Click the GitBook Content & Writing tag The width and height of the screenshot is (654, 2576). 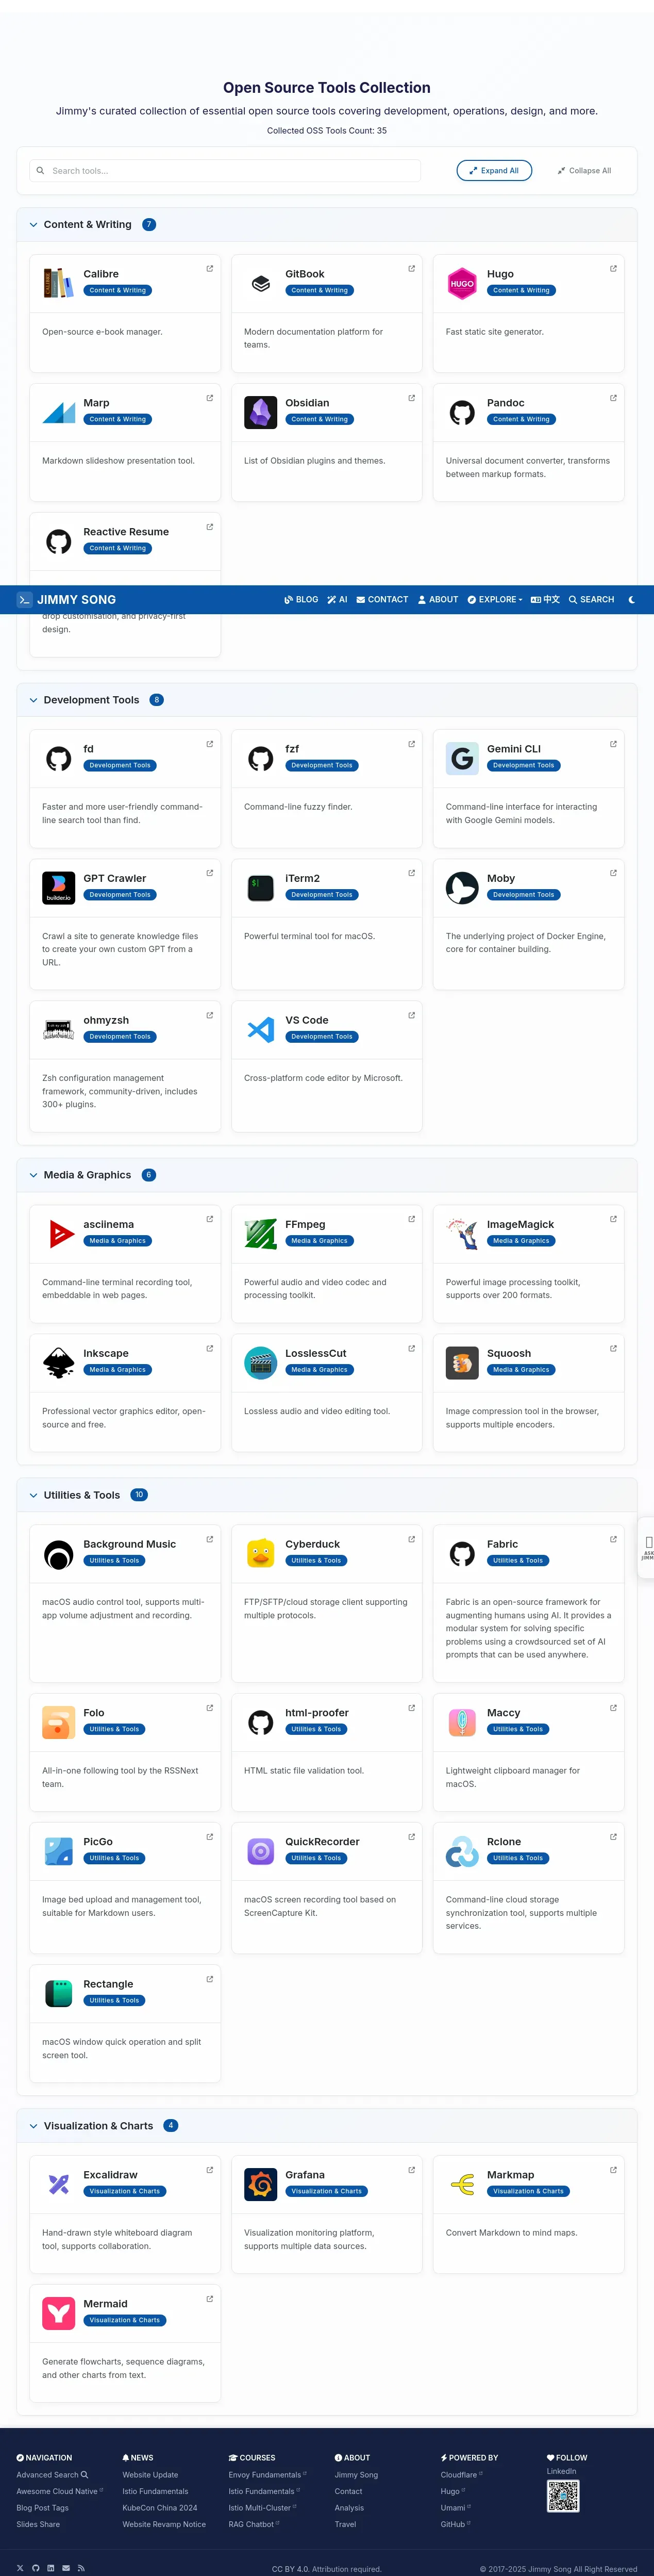click(319, 291)
